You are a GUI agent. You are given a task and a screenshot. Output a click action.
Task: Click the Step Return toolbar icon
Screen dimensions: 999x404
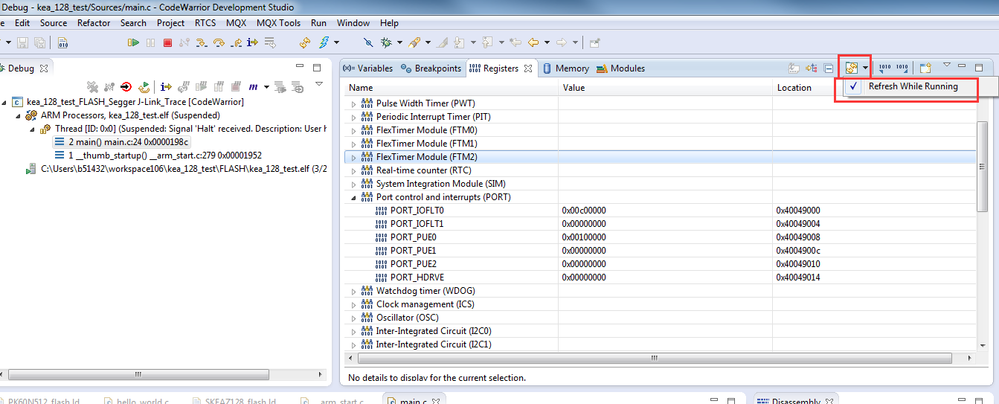[236, 43]
